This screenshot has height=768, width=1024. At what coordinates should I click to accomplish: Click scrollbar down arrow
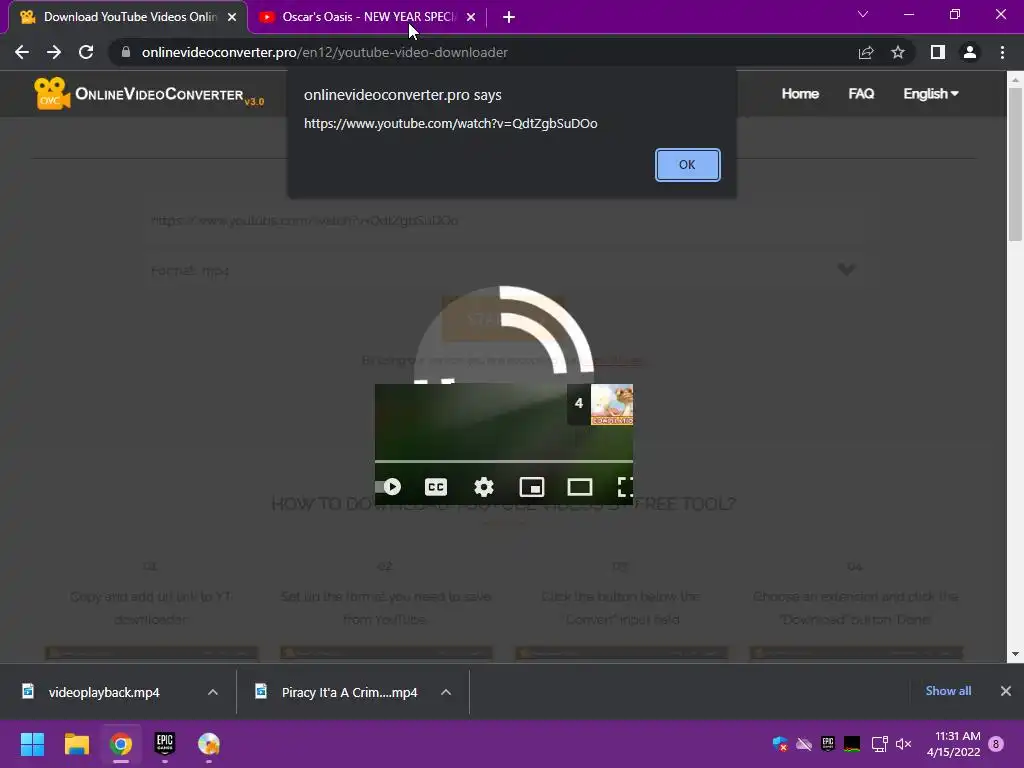(x=1015, y=654)
